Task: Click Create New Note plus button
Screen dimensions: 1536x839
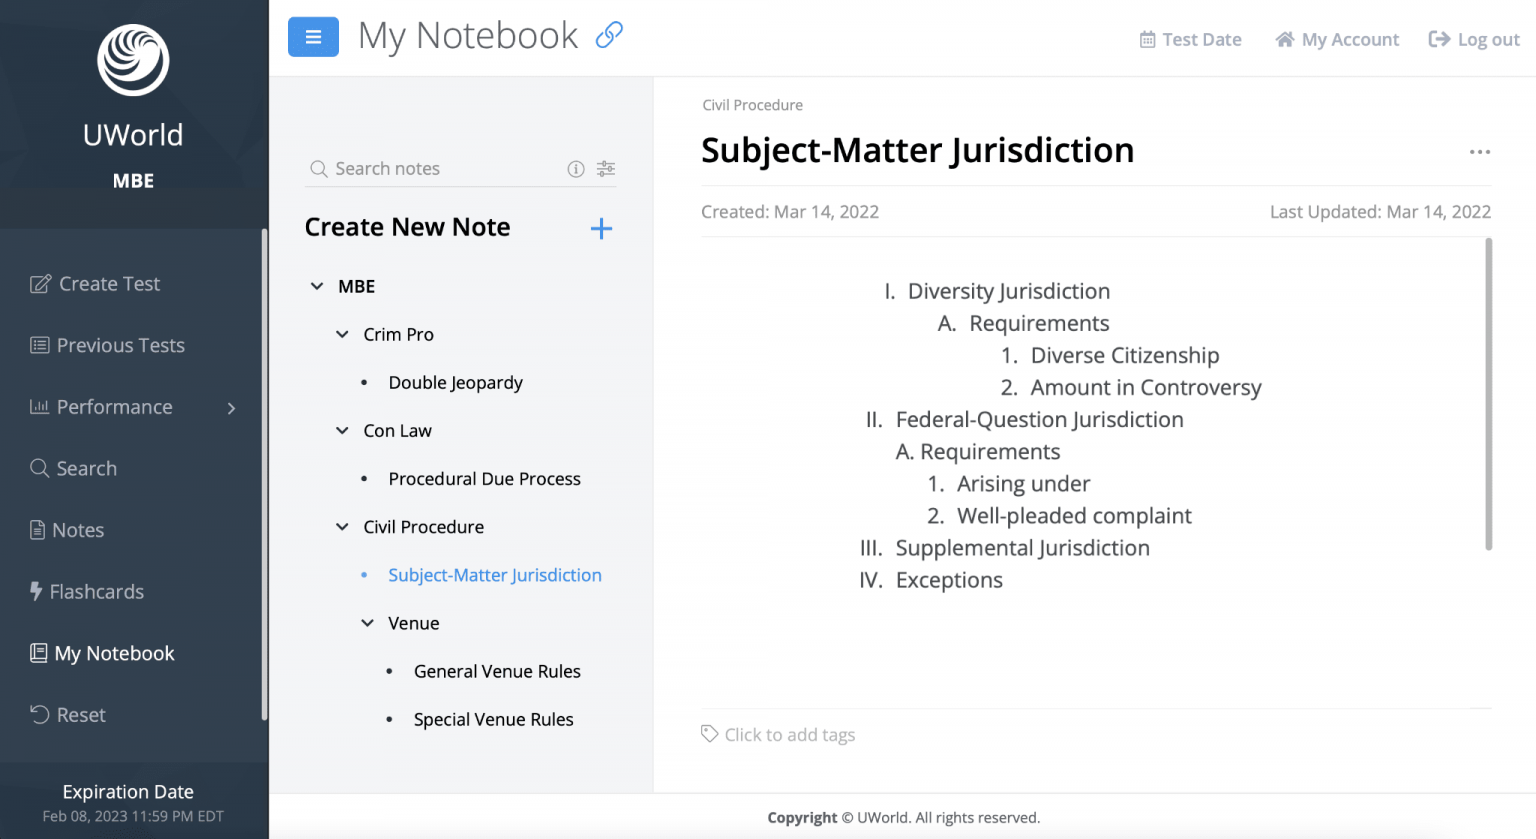Action: (x=601, y=228)
